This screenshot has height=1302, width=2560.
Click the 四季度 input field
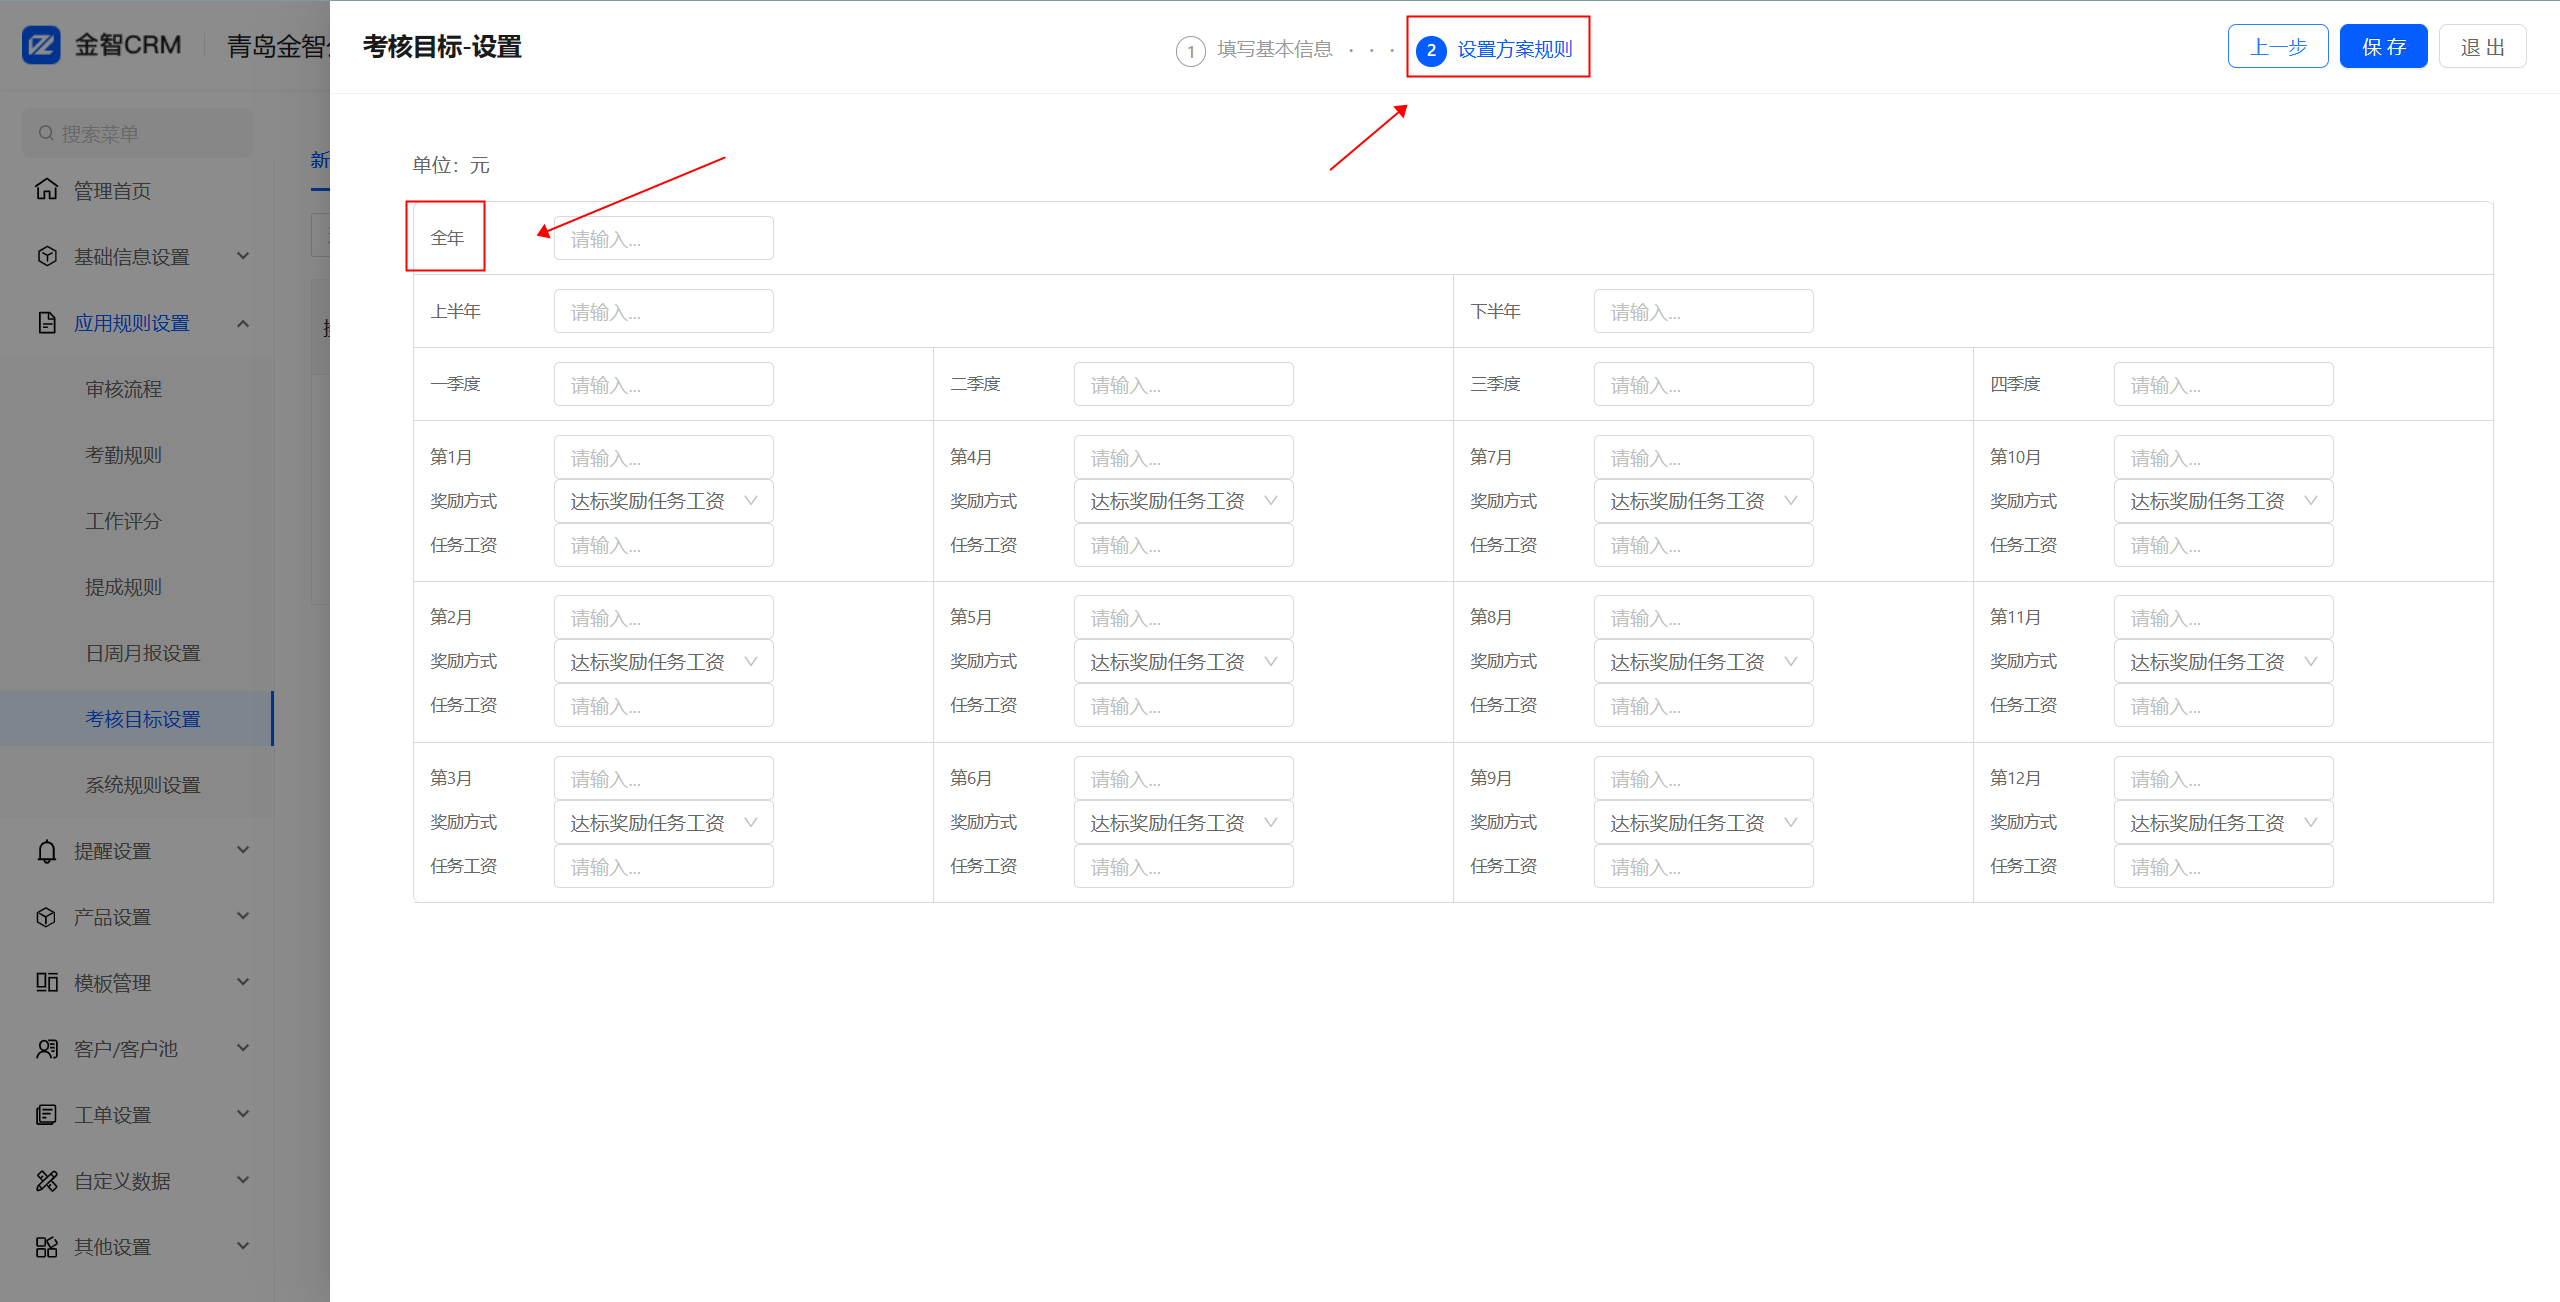pos(2224,384)
